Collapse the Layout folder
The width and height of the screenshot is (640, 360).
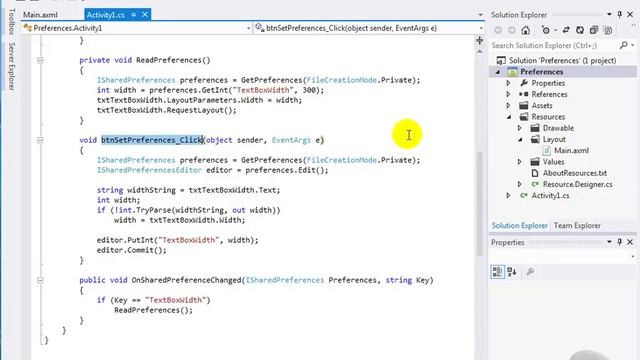click(x=520, y=139)
